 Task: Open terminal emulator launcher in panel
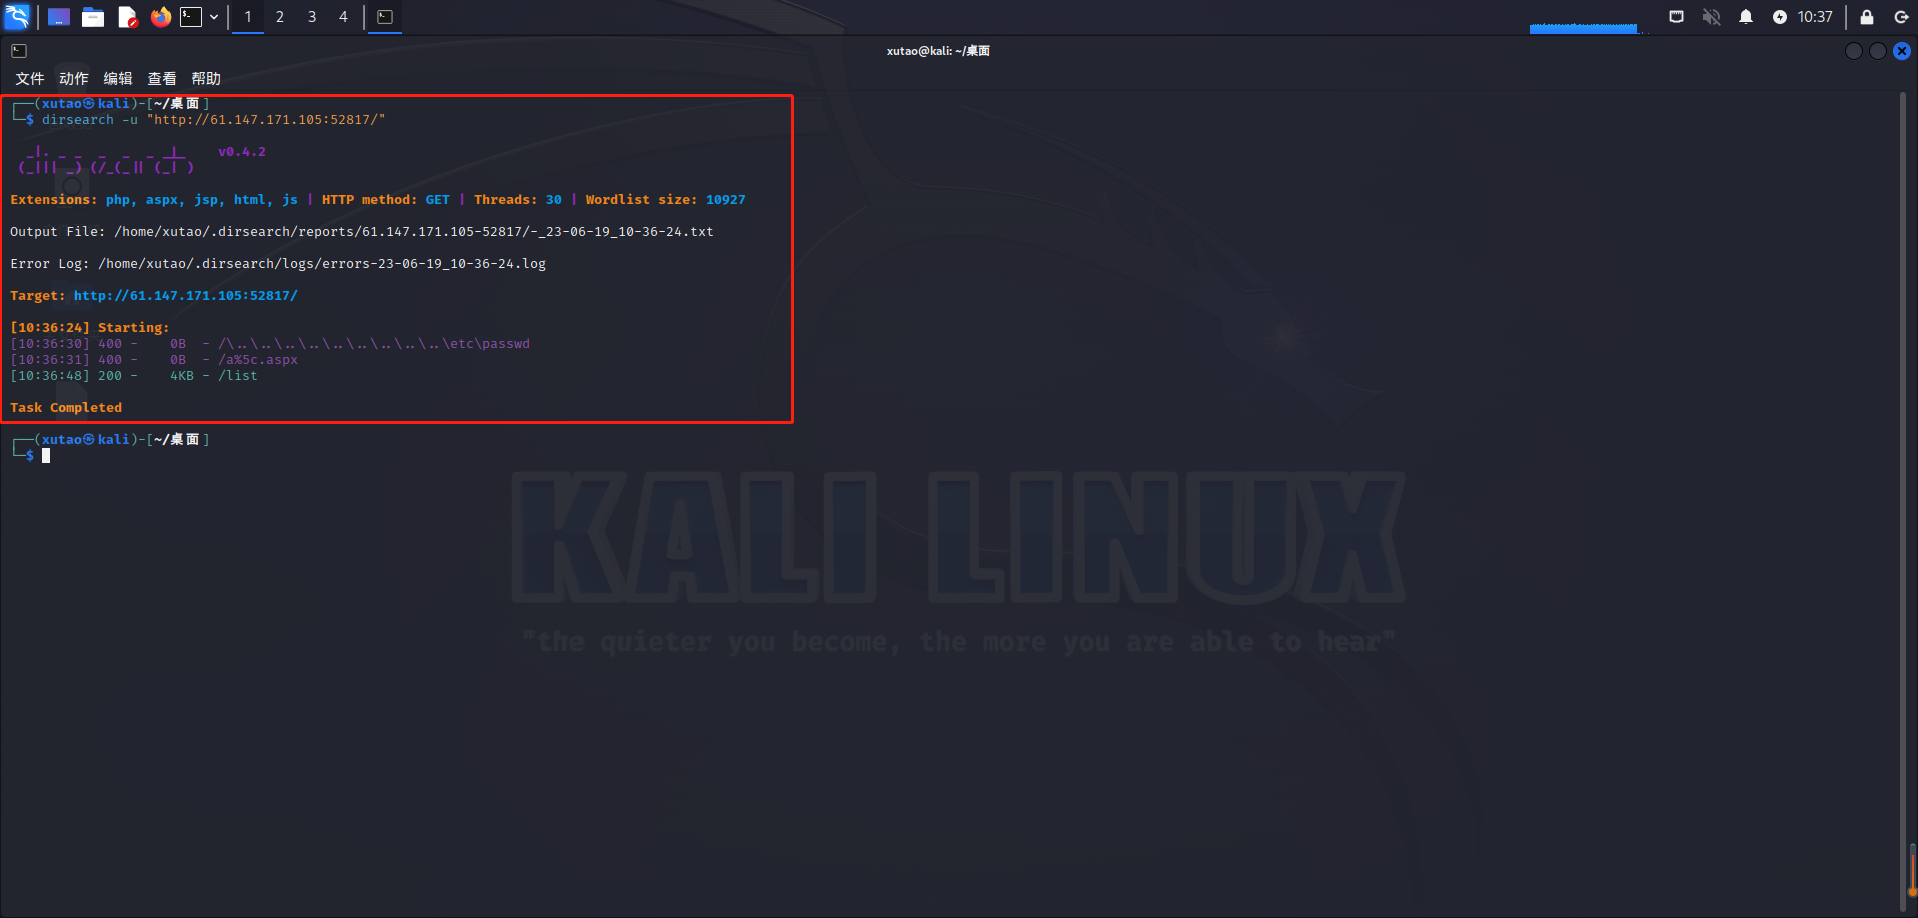(x=191, y=17)
